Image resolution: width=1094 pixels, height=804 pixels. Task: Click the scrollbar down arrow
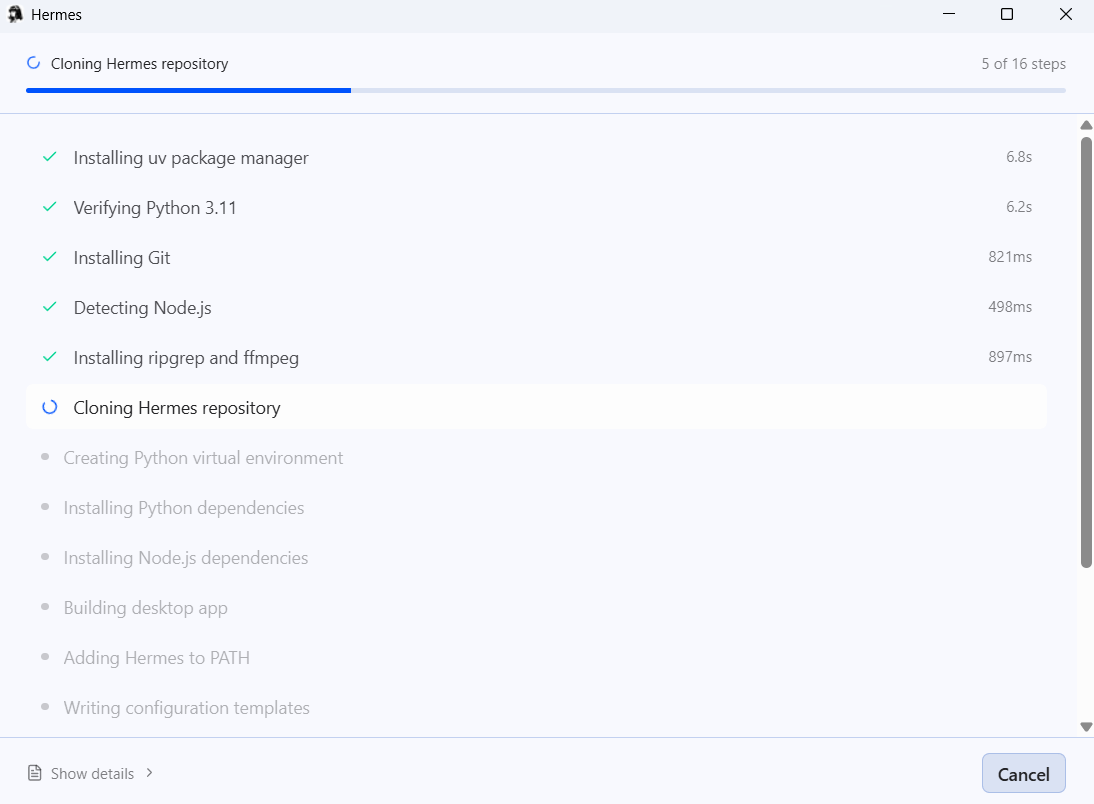point(1086,727)
